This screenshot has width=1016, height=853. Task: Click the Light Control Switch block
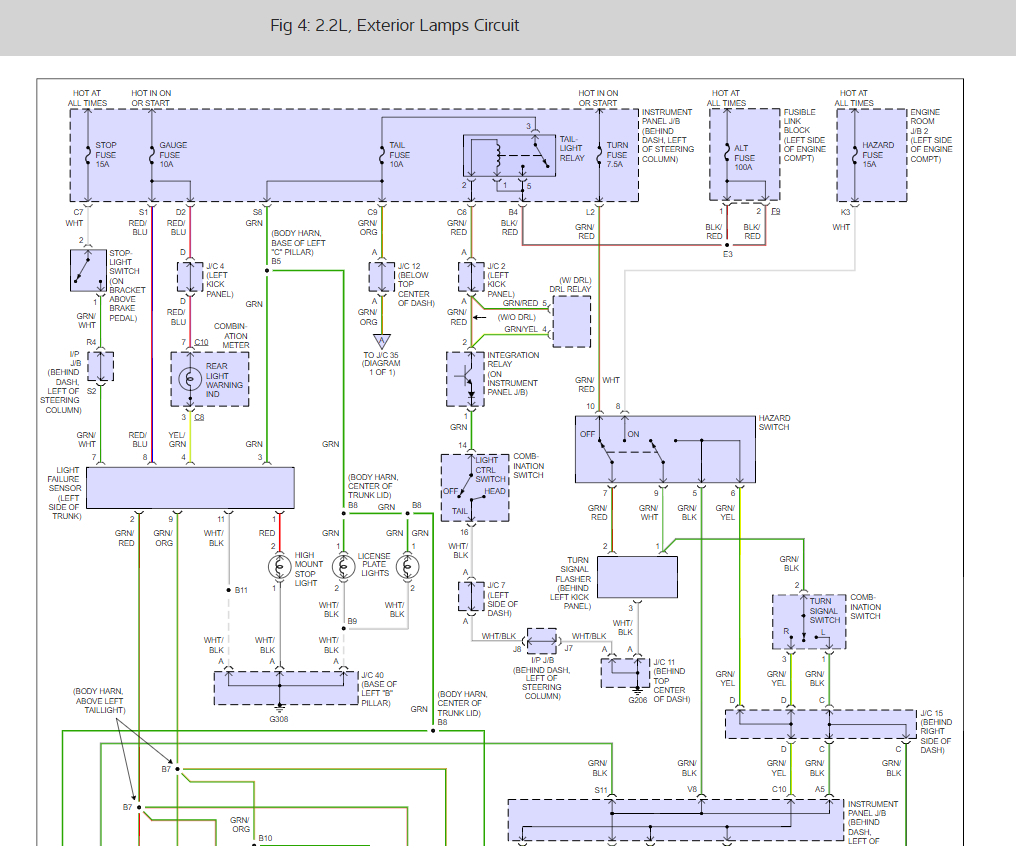tap(475, 487)
